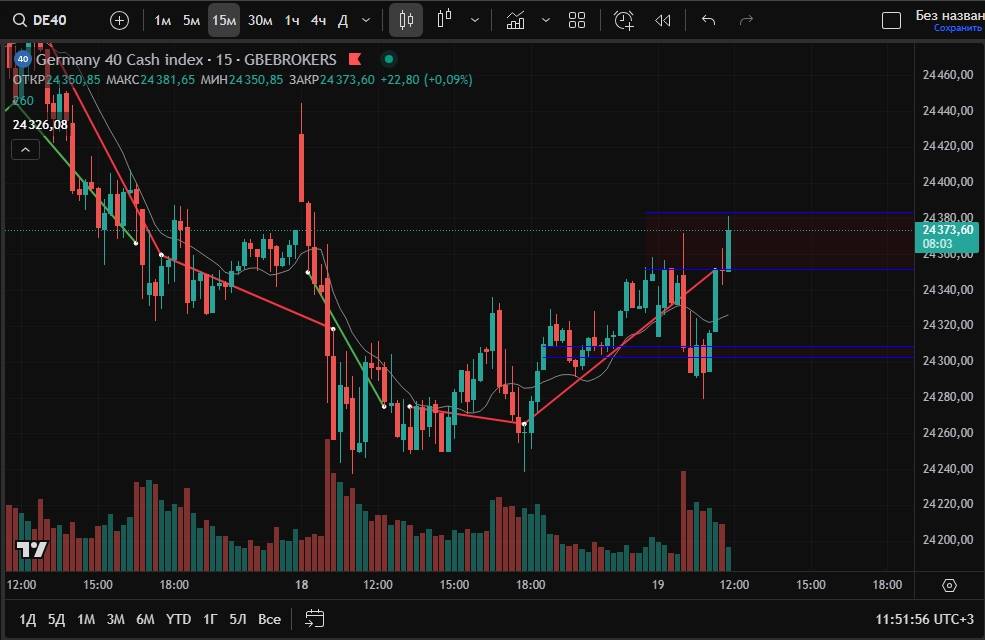Open the Indicators icon in top toolbar
This screenshot has height=640, width=985.
516,20
